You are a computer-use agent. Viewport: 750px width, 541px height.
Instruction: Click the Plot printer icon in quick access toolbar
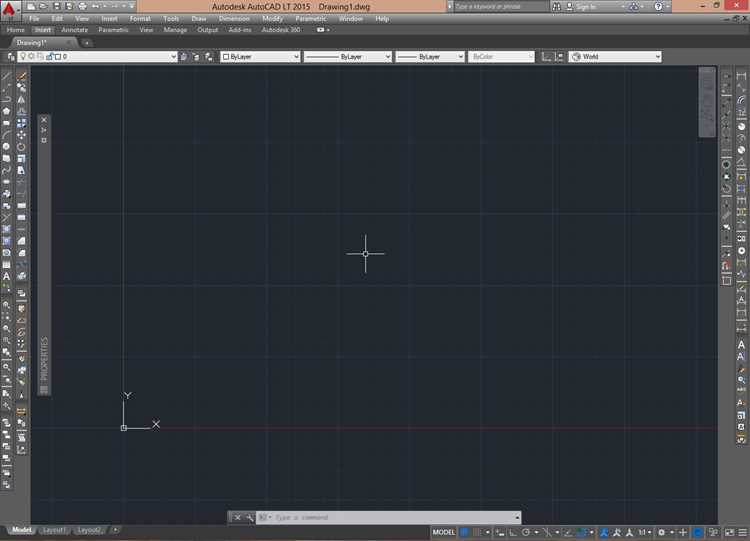[x=82, y=6]
